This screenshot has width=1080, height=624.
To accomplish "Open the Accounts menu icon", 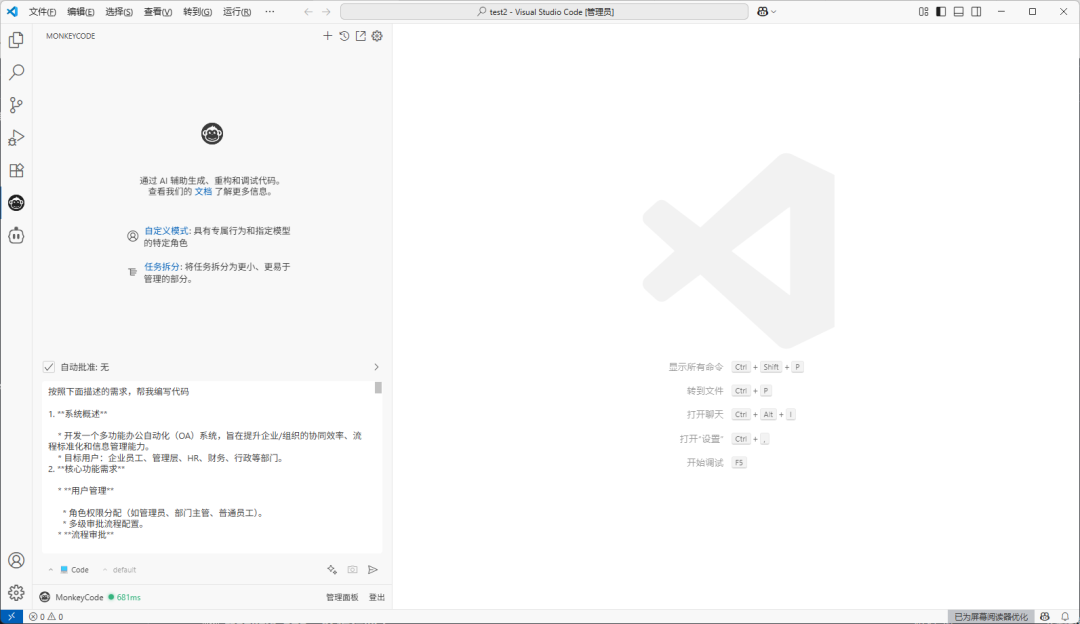I will click(x=17, y=561).
